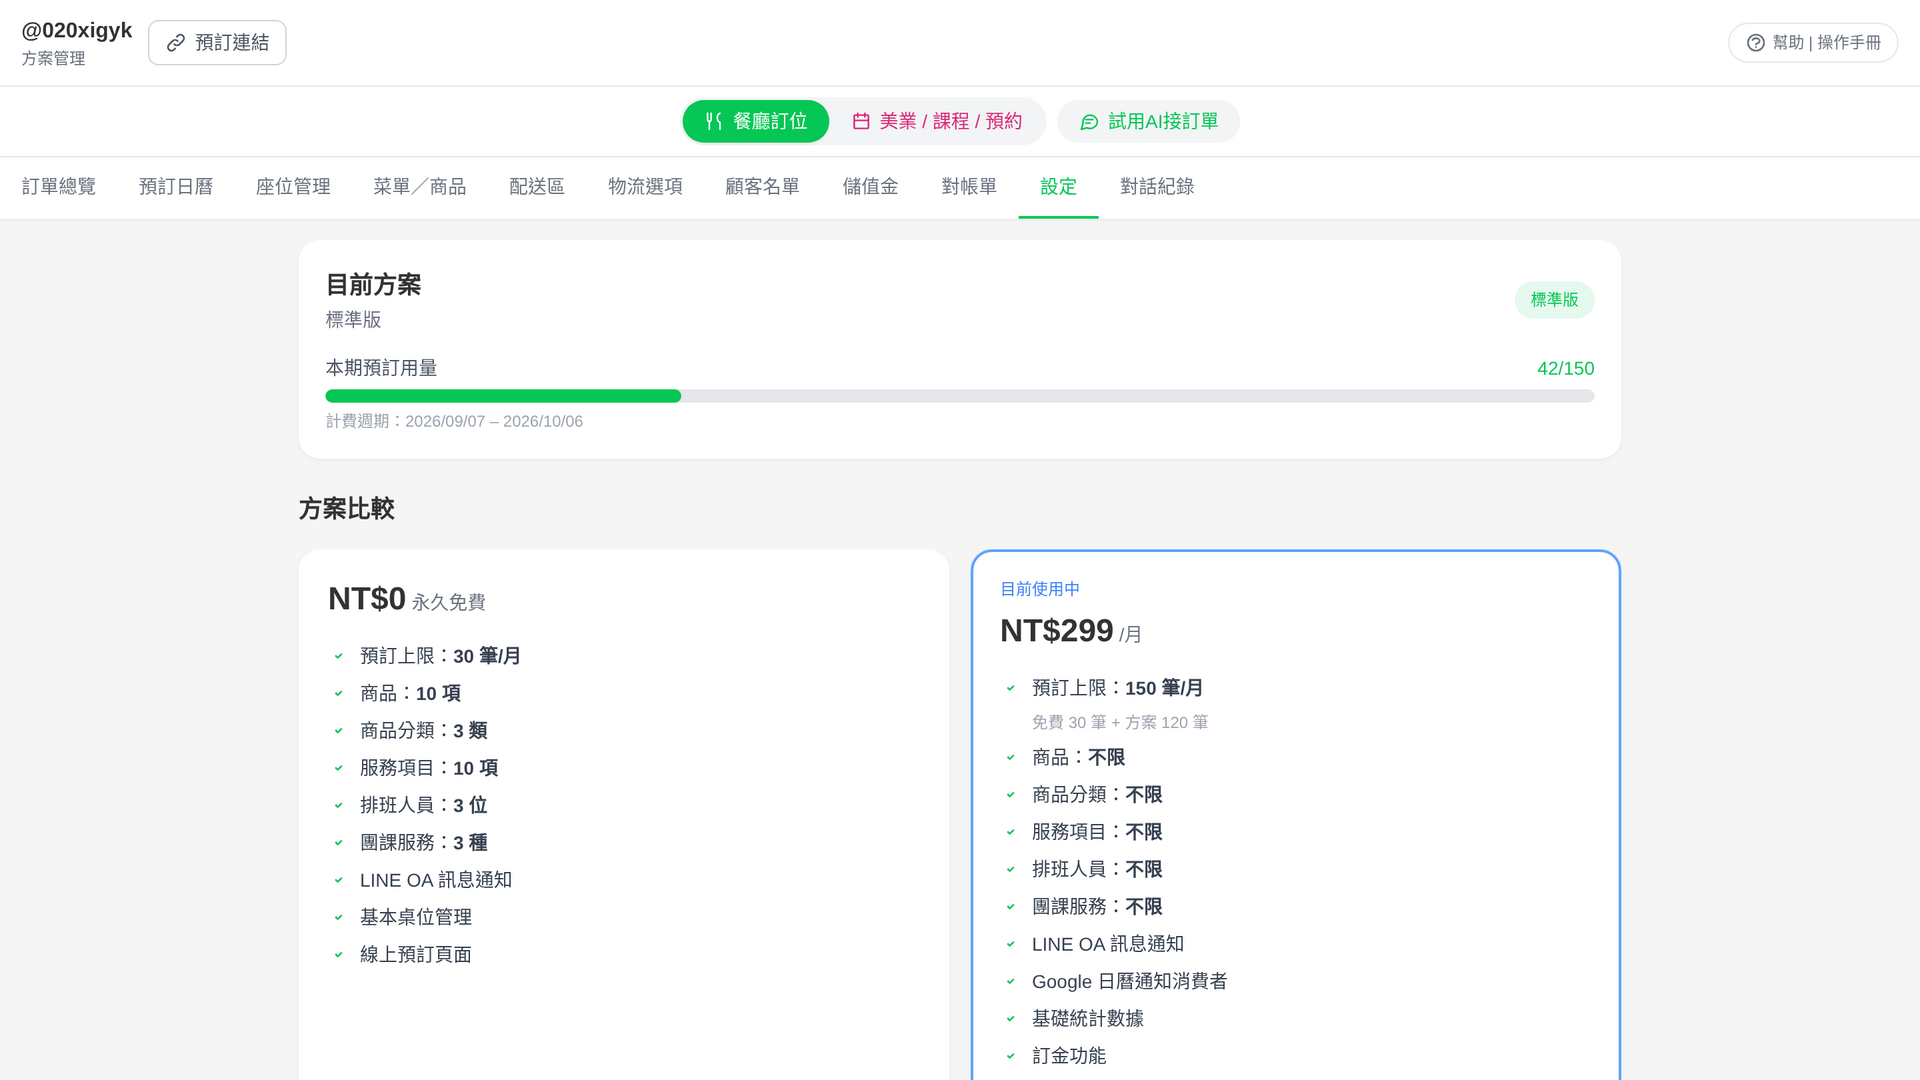This screenshot has height=1080, width=1920.
Task: Go to the 座位管理 tab
Action: (293, 187)
